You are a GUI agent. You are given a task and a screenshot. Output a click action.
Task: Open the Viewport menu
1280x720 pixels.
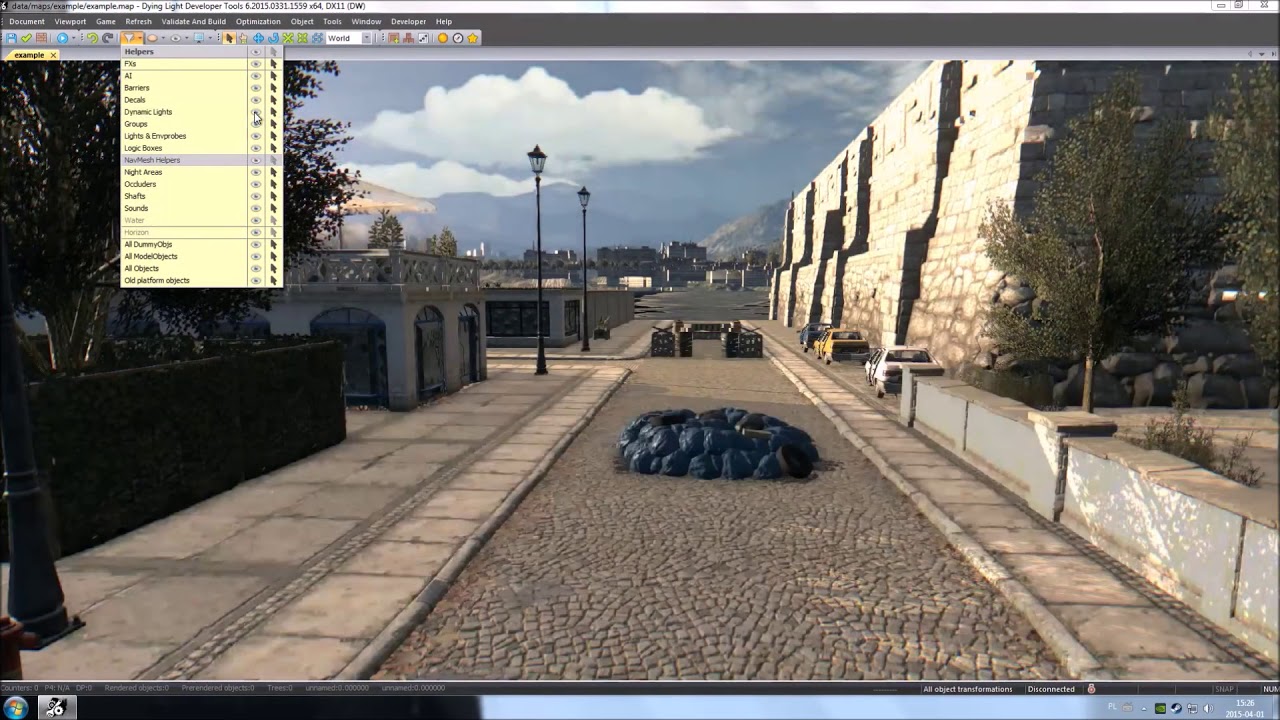(x=70, y=21)
